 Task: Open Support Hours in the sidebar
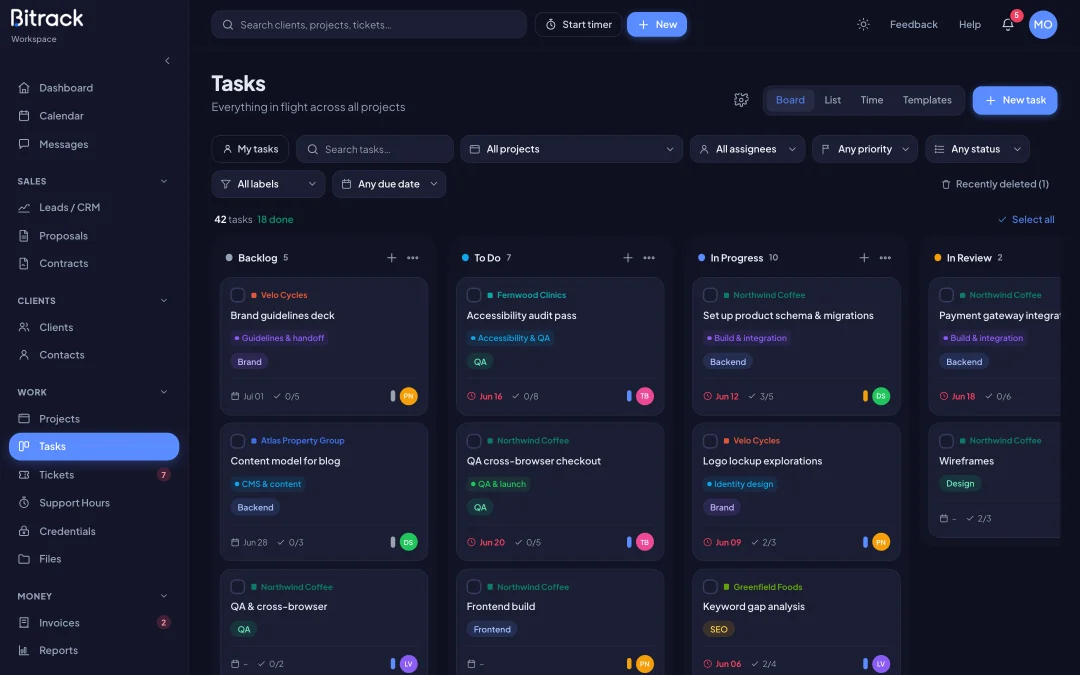[x=94, y=503]
